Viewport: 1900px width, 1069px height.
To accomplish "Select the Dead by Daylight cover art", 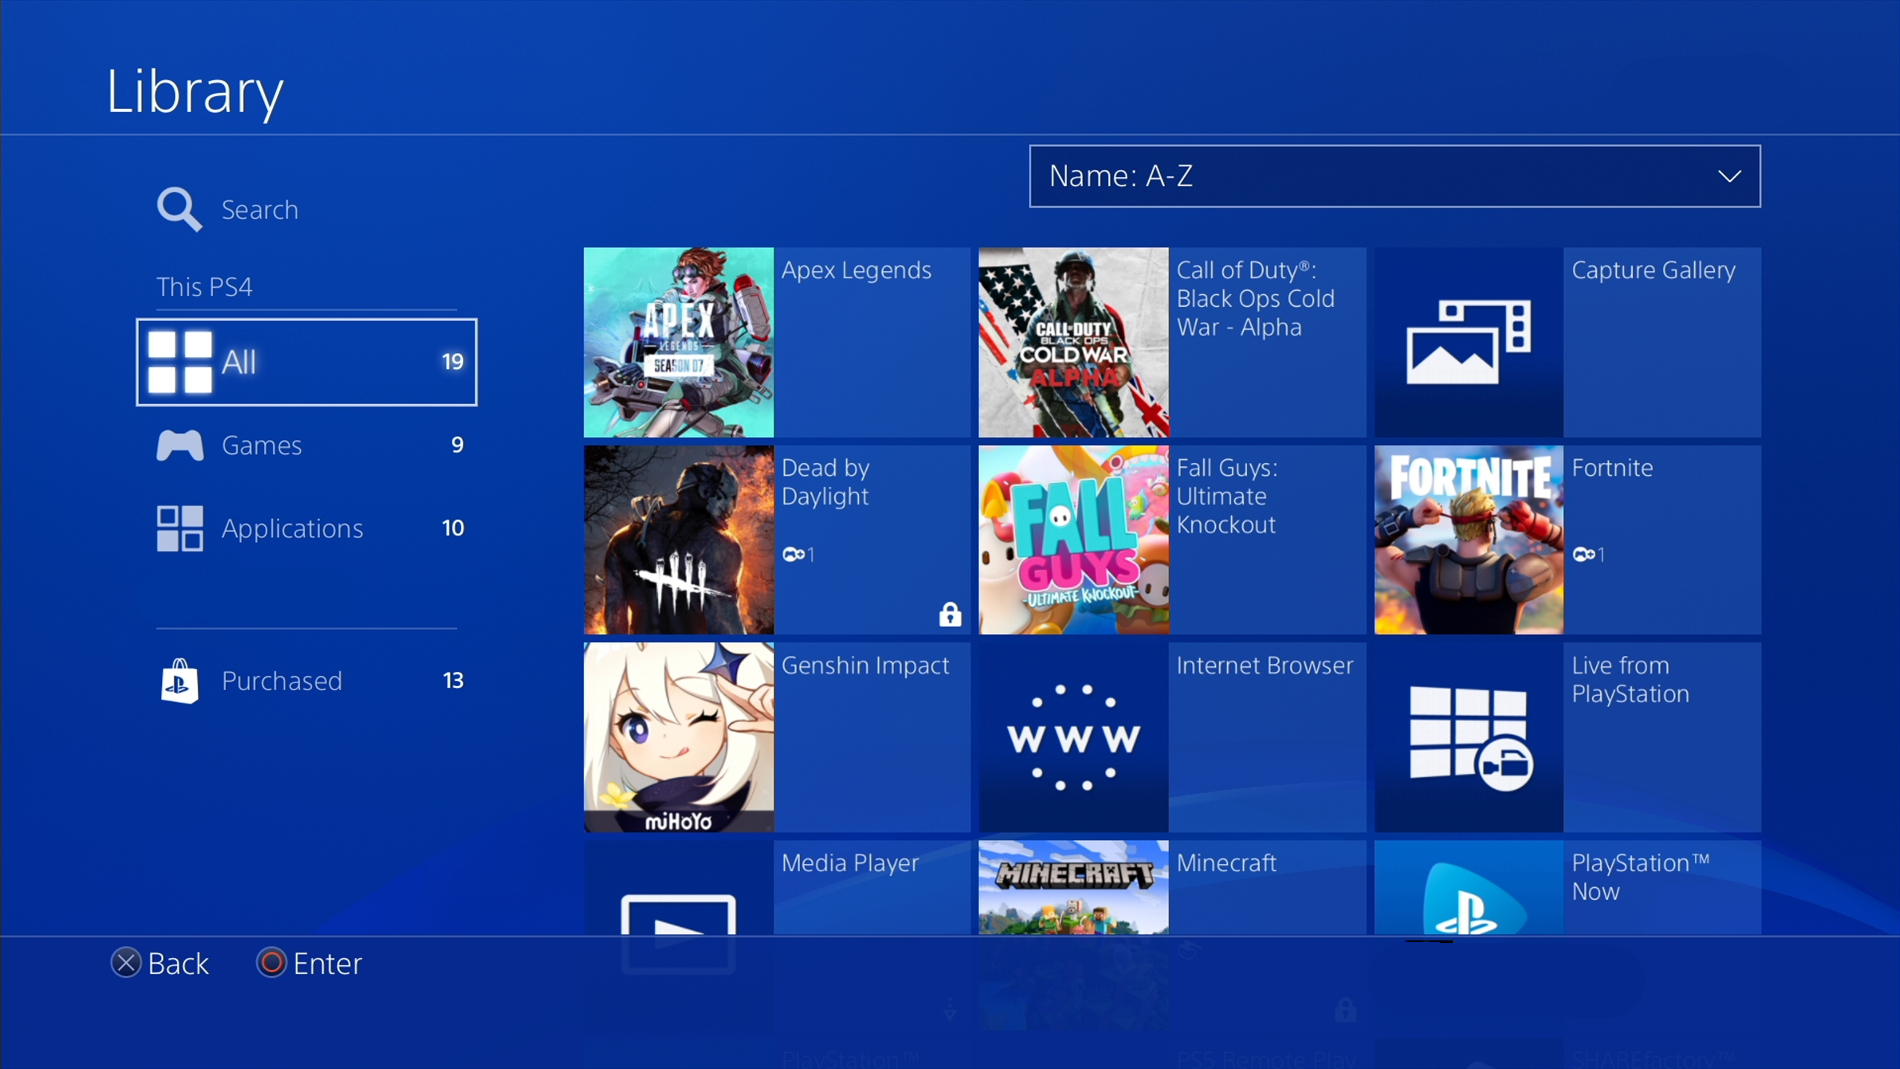I will tap(678, 540).
